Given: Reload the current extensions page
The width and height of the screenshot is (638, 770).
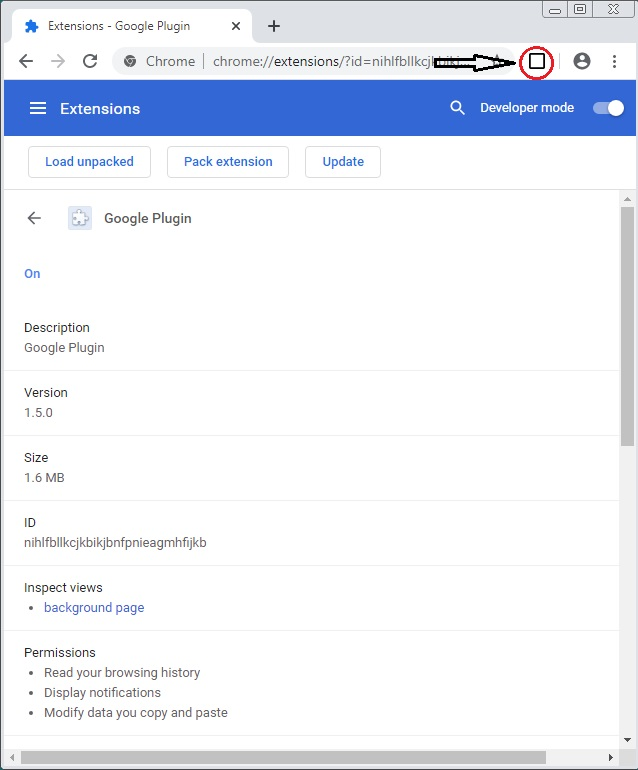Looking at the screenshot, I should click(x=90, y=61).
